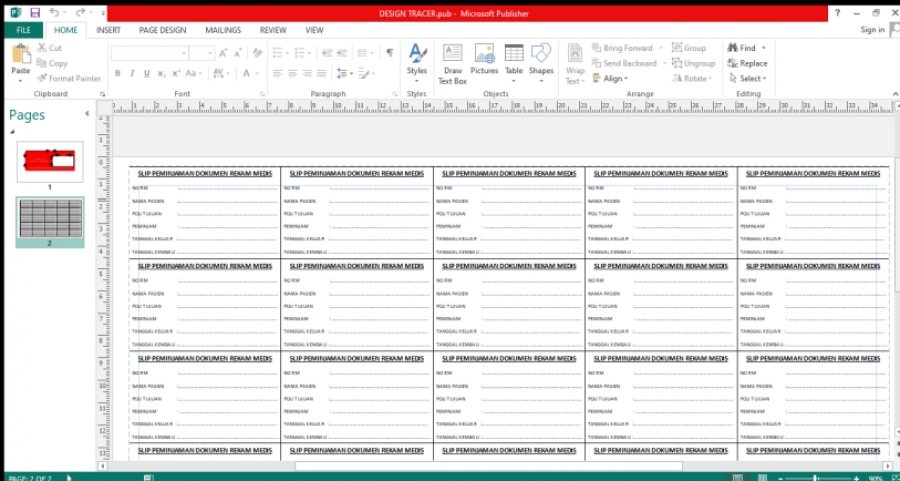Click the zoom in plus button

coord(856,478)
